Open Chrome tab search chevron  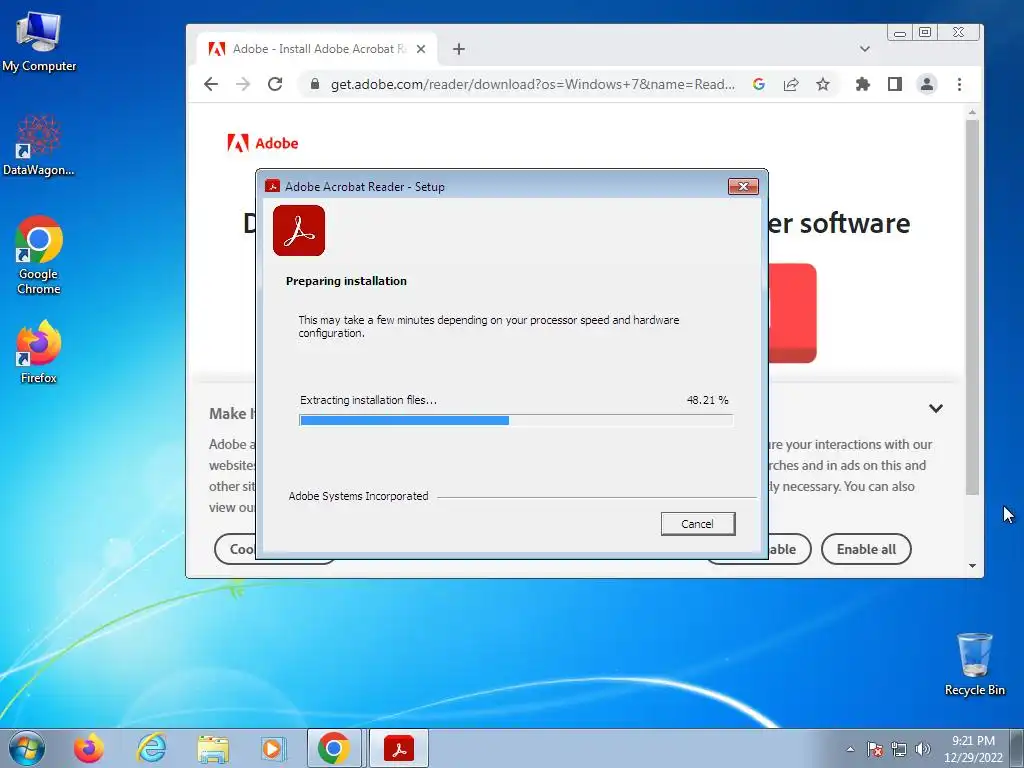pyautogui.click(x=865, y=49)
